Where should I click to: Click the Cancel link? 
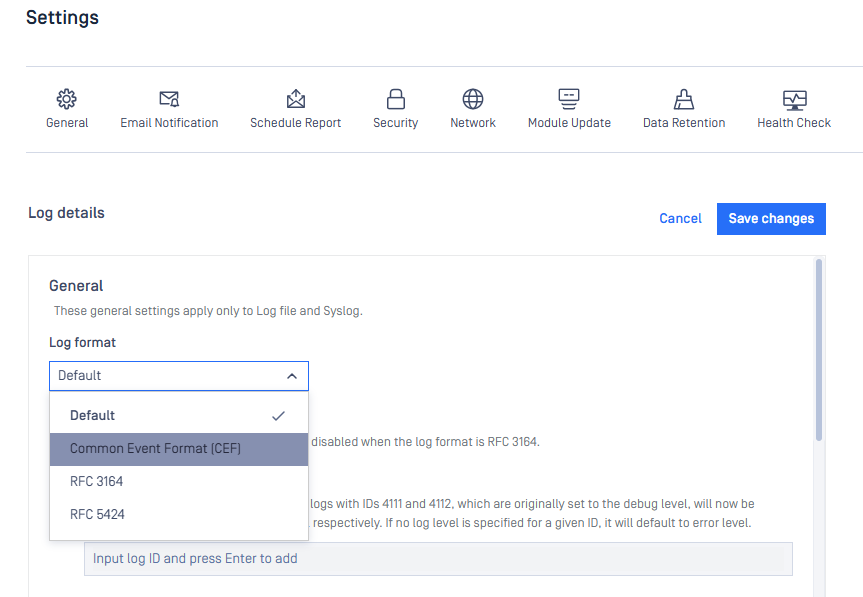pos(680,219)
